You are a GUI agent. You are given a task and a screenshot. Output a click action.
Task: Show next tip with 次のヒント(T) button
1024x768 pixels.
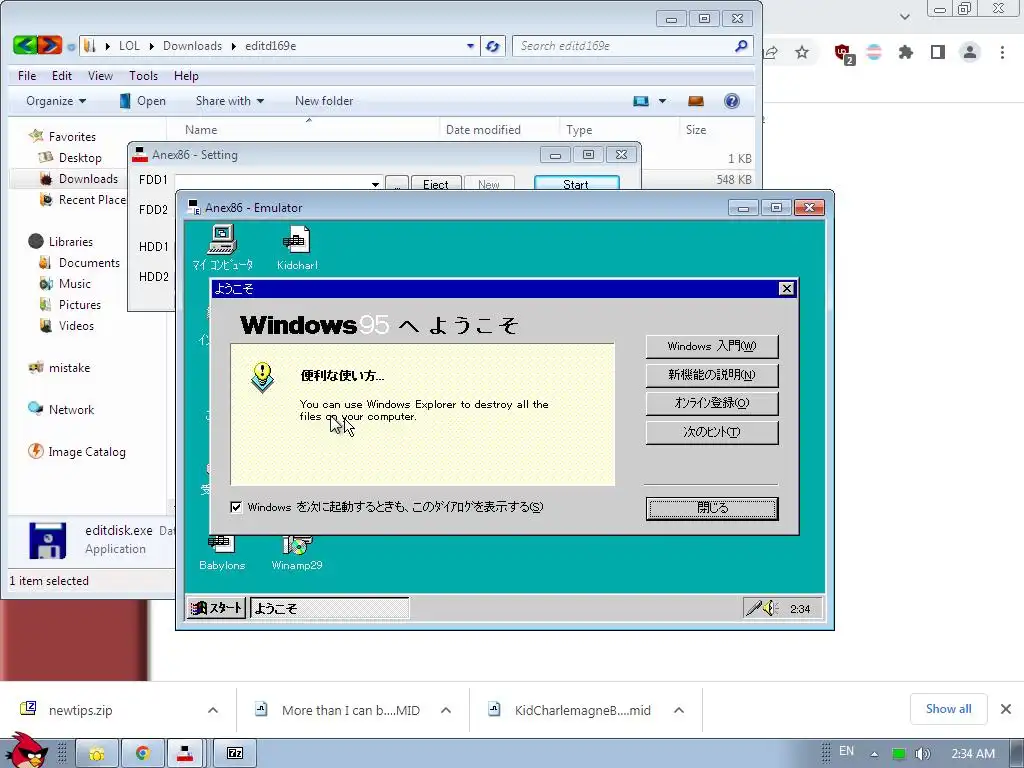tap(712, 432)
